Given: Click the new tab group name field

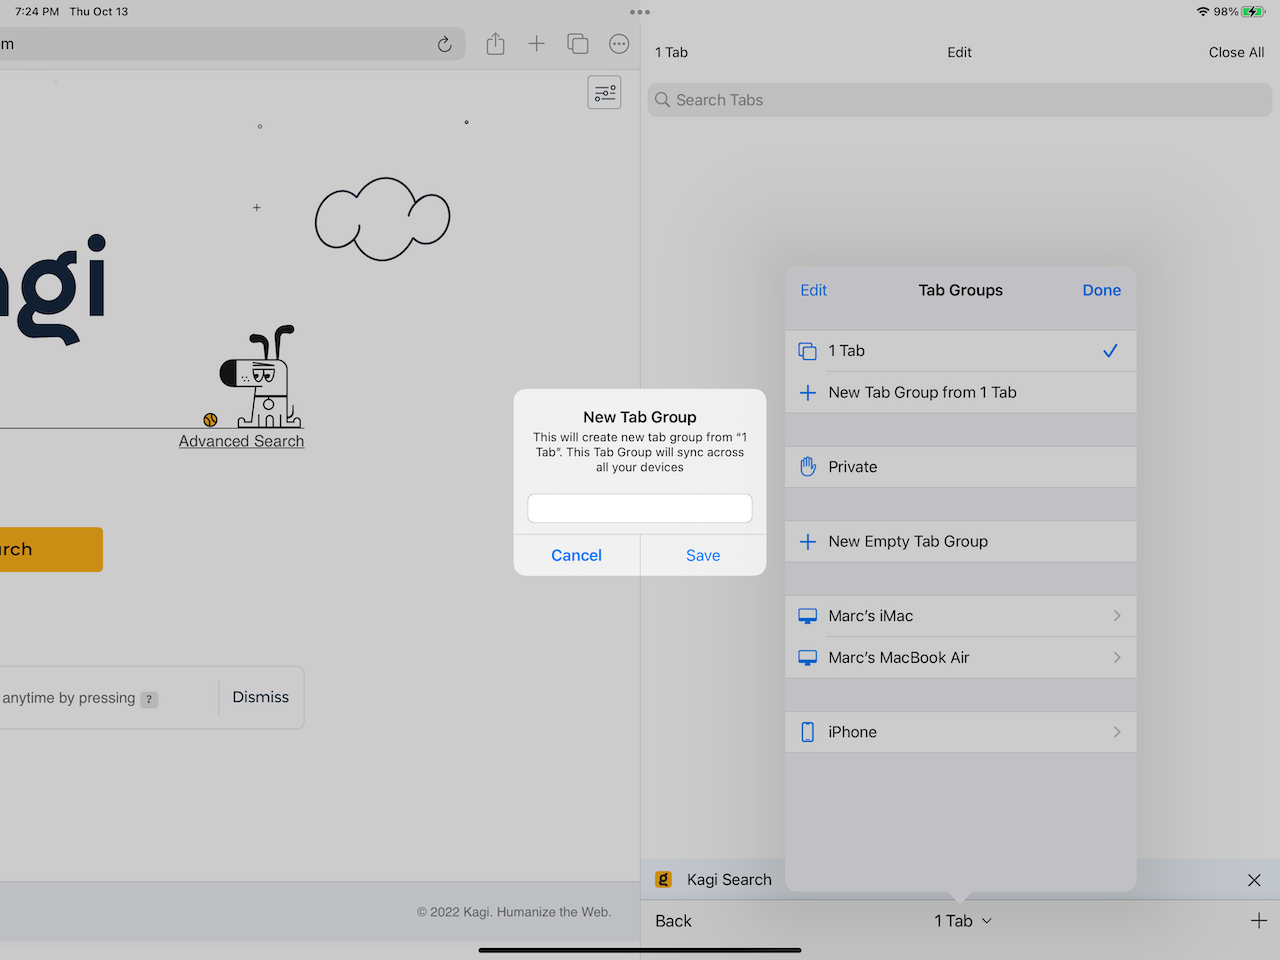Looking at the screenshot, I should 639,508.
